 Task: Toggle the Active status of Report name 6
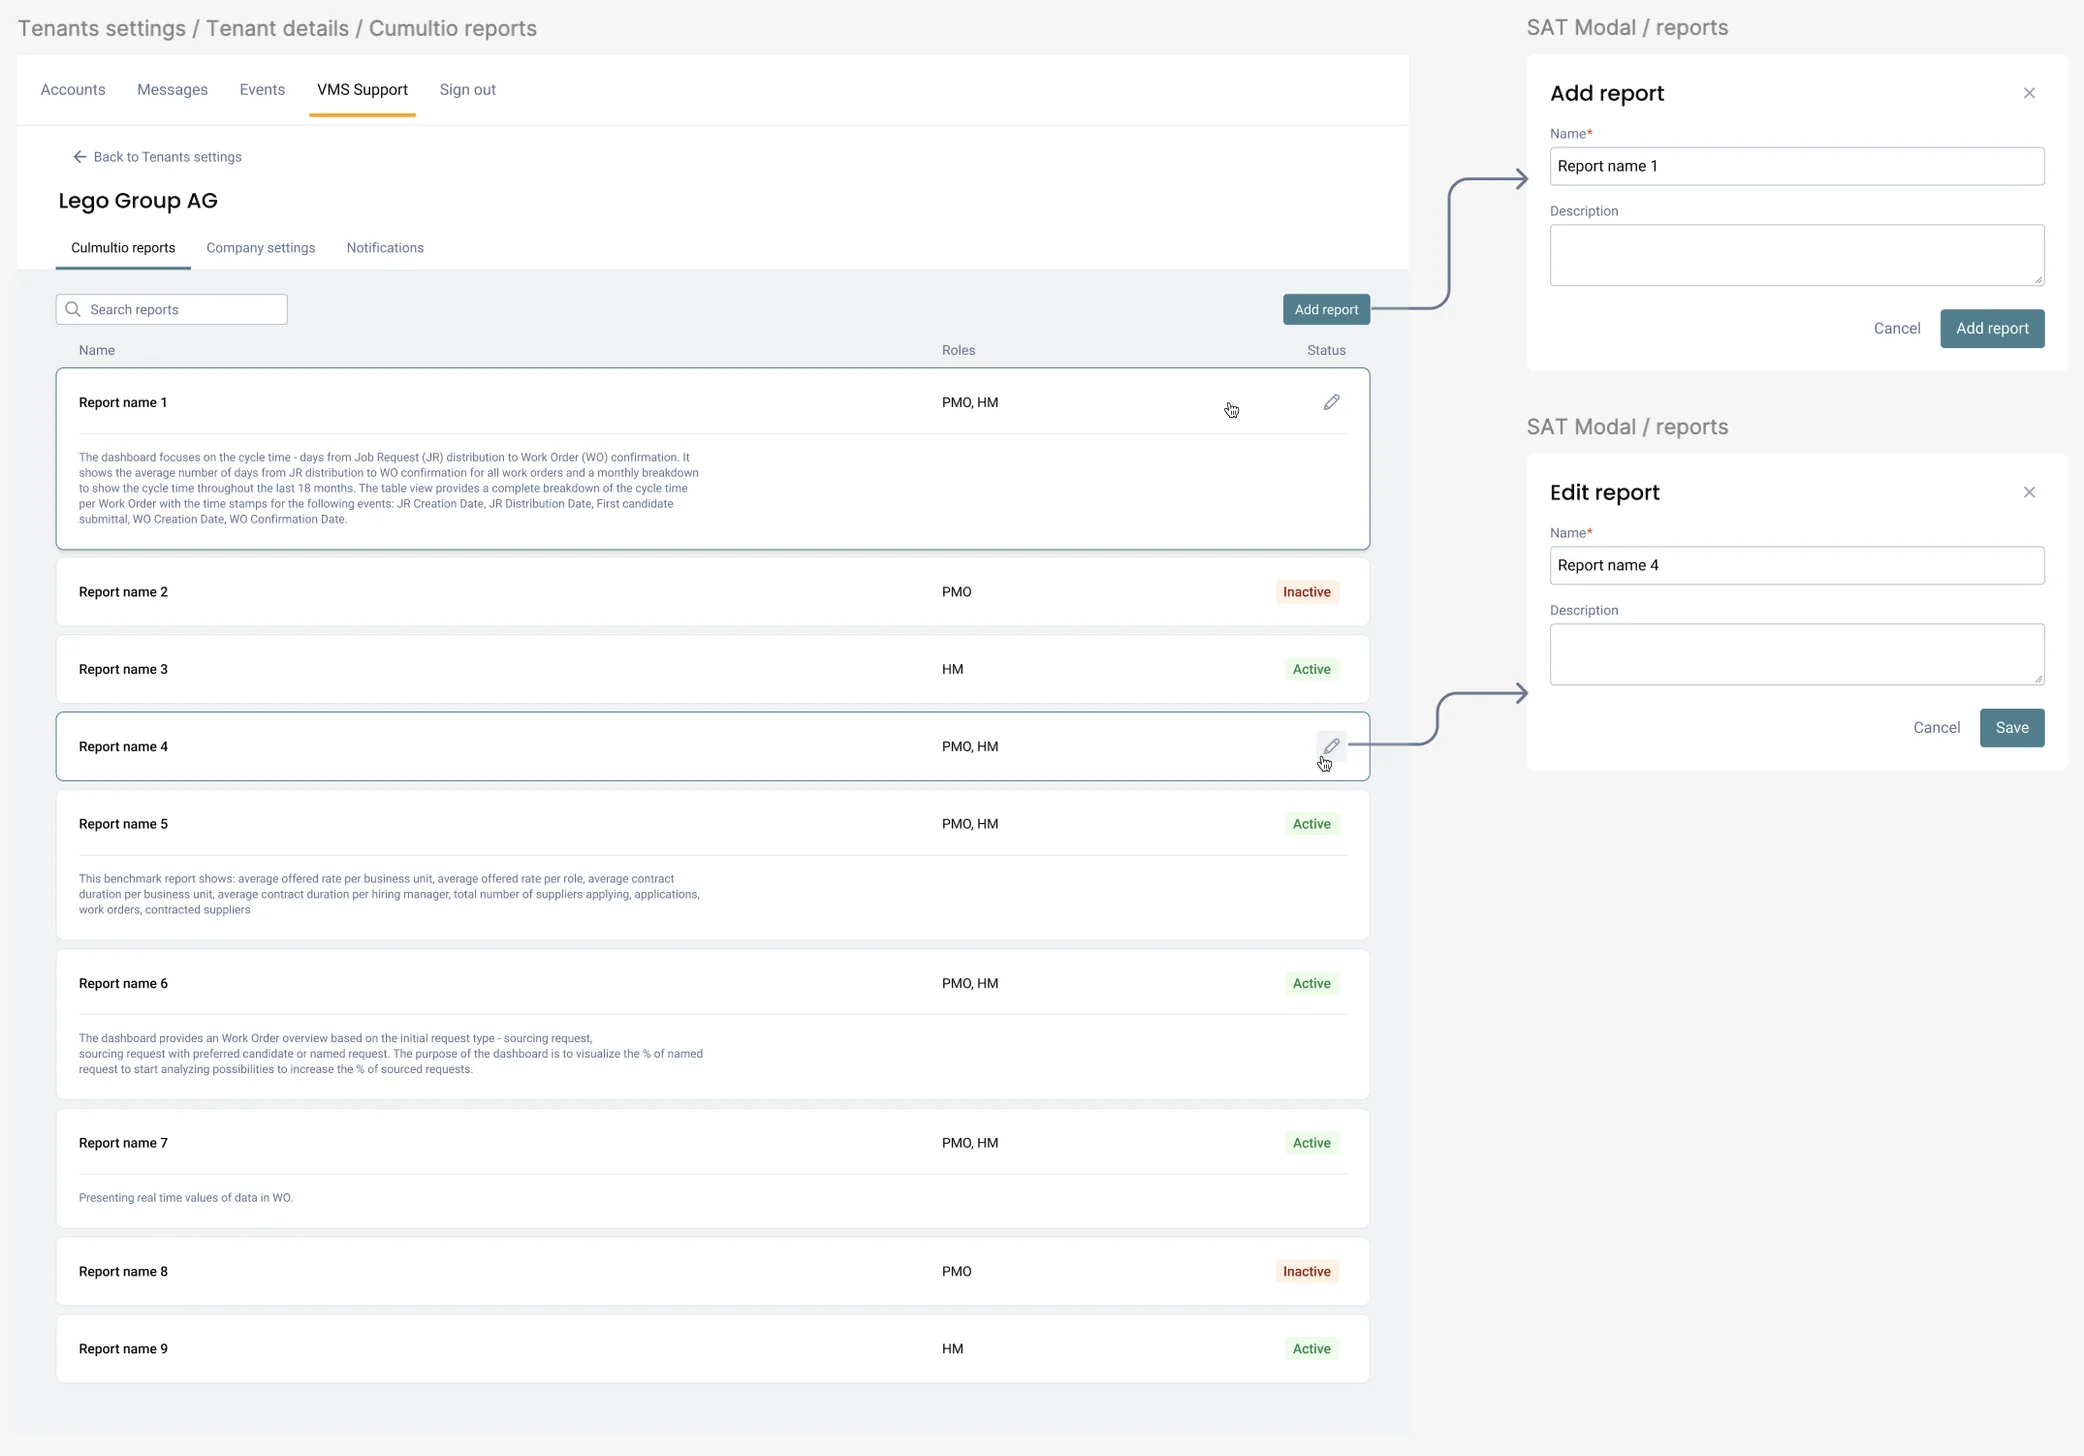tap(1311, 983)
